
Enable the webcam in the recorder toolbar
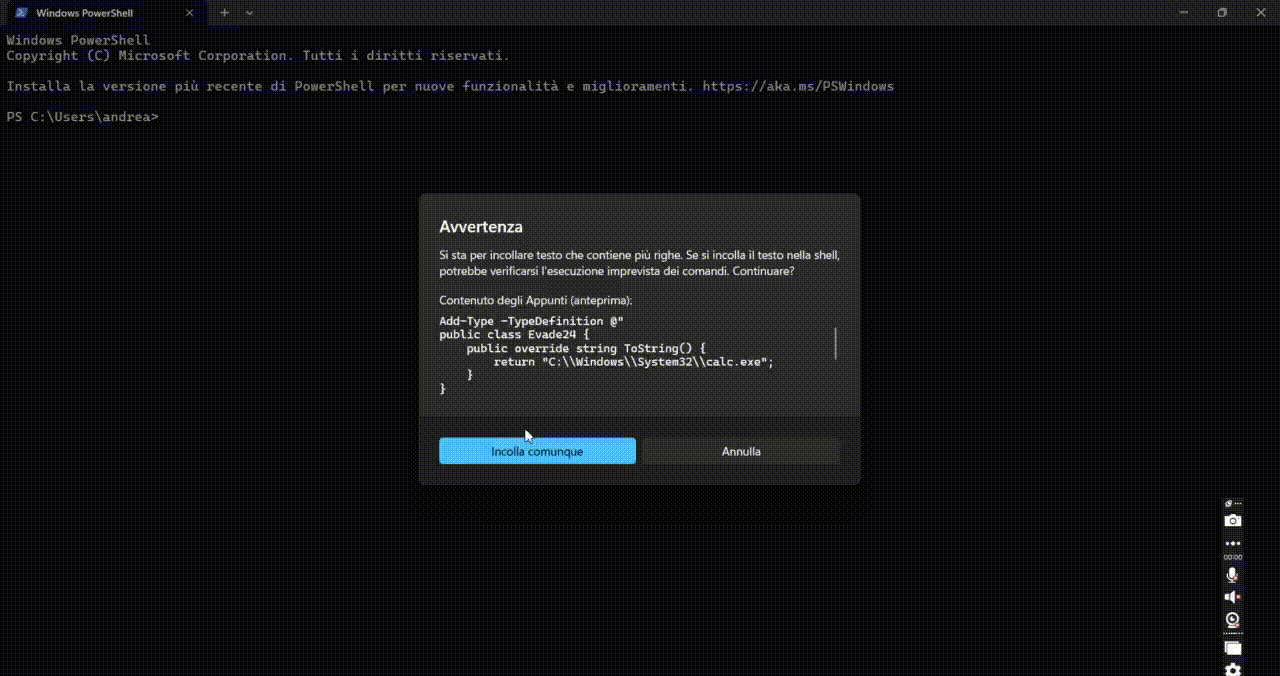[x=1232, y=620]
